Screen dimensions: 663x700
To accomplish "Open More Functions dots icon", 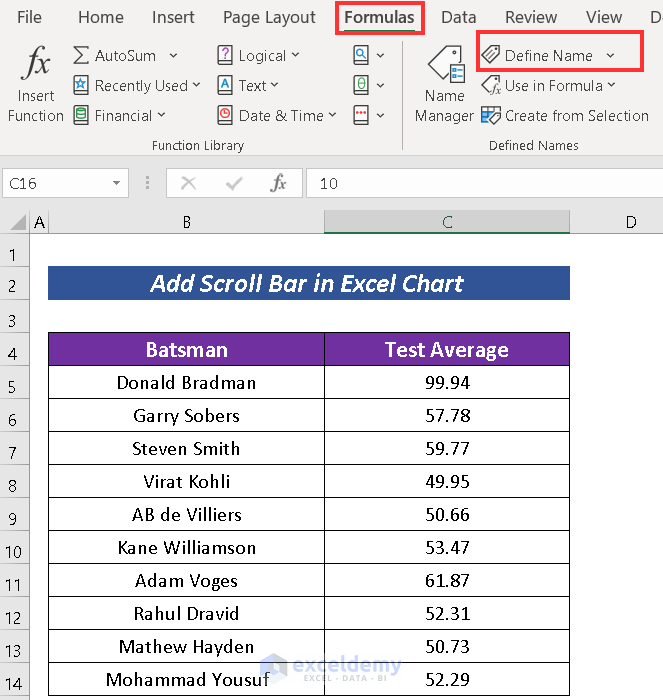I will click(x=361, y=115).
